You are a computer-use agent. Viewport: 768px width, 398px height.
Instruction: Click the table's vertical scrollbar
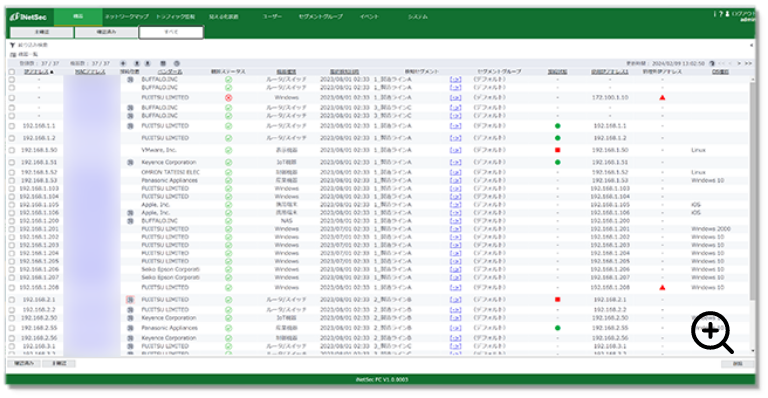pyautogui.click(x=752, y=191)
